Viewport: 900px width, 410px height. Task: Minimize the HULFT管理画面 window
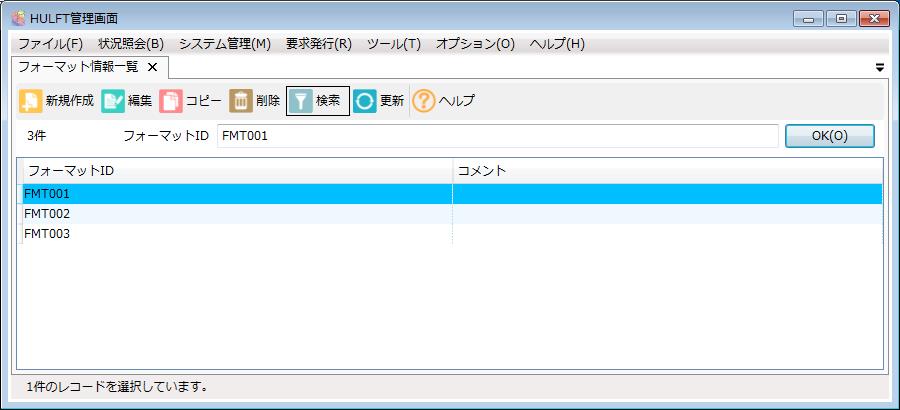click(809, 19)
